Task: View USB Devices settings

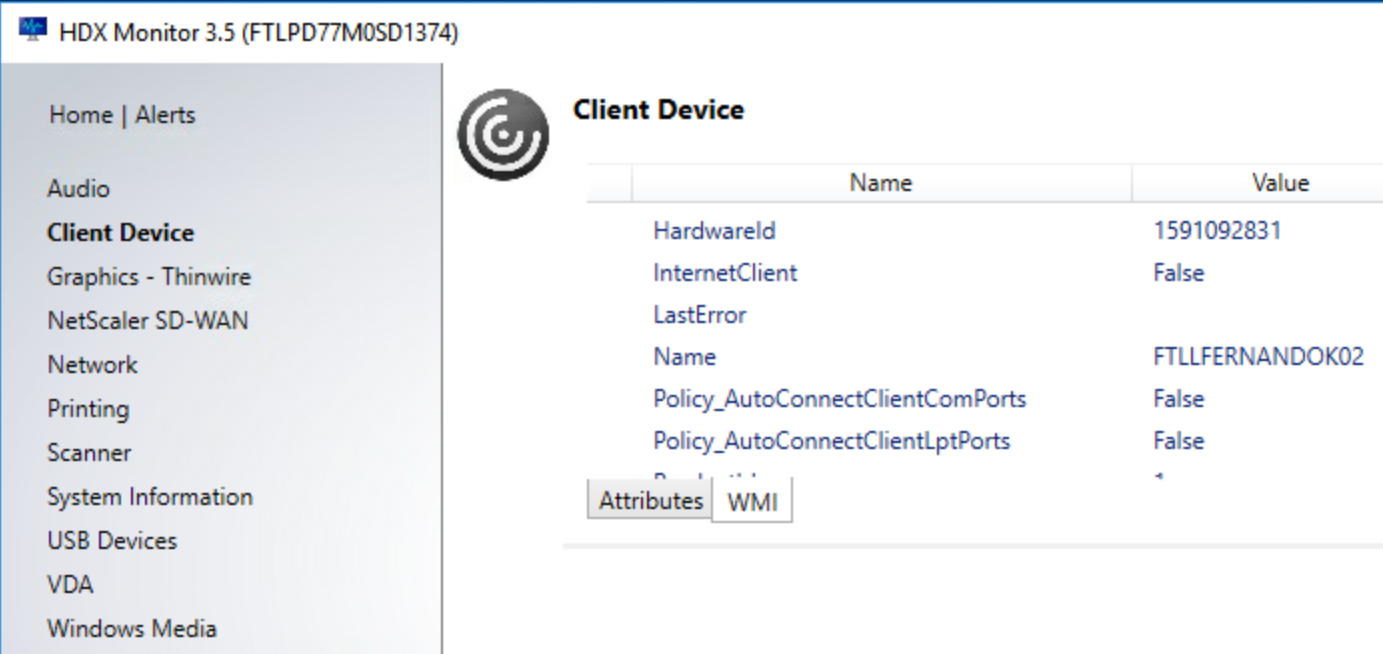Action: click(111, 540)
